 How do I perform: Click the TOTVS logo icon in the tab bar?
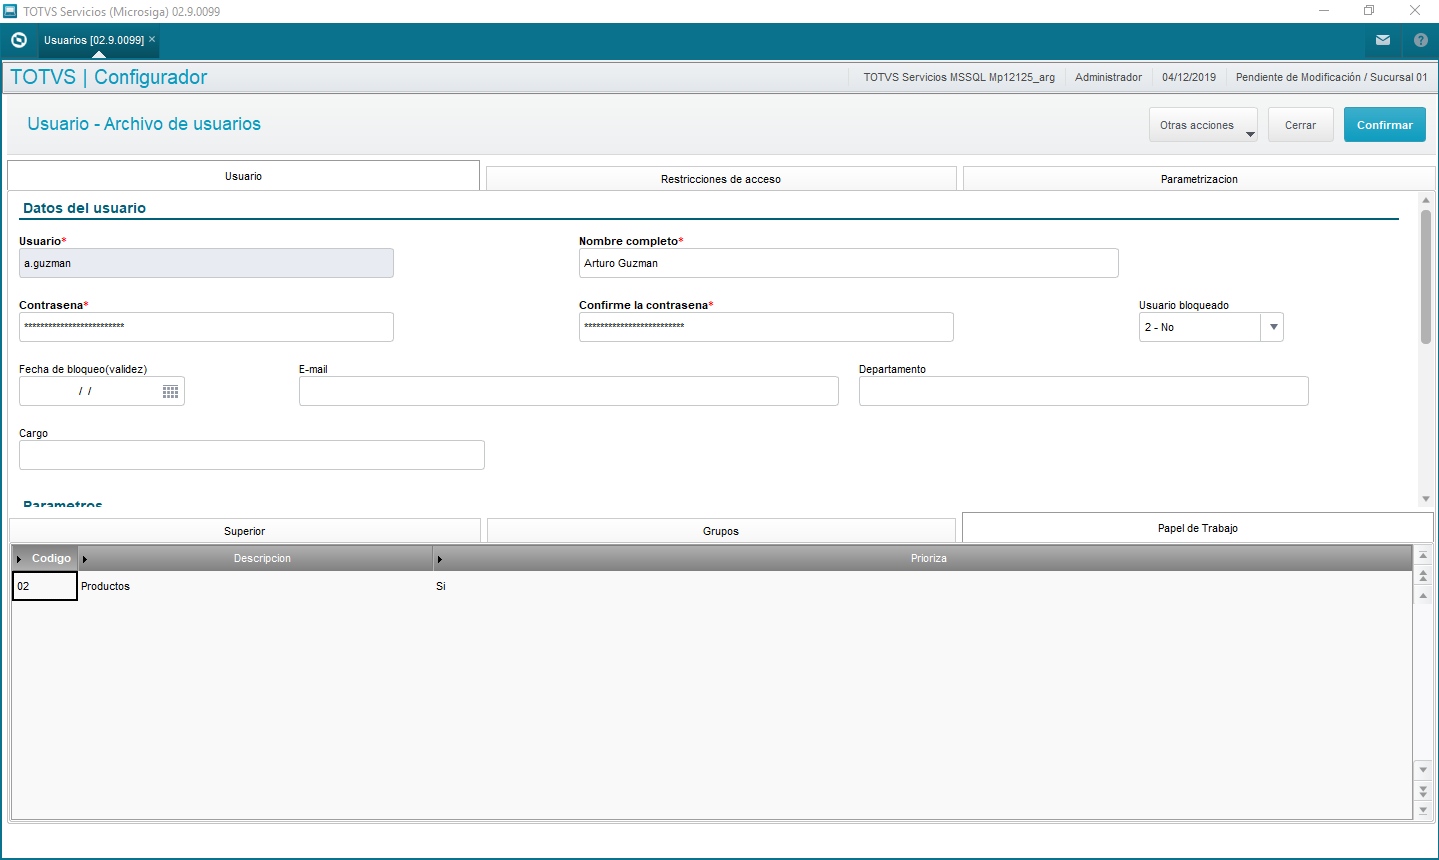point(19,40)
